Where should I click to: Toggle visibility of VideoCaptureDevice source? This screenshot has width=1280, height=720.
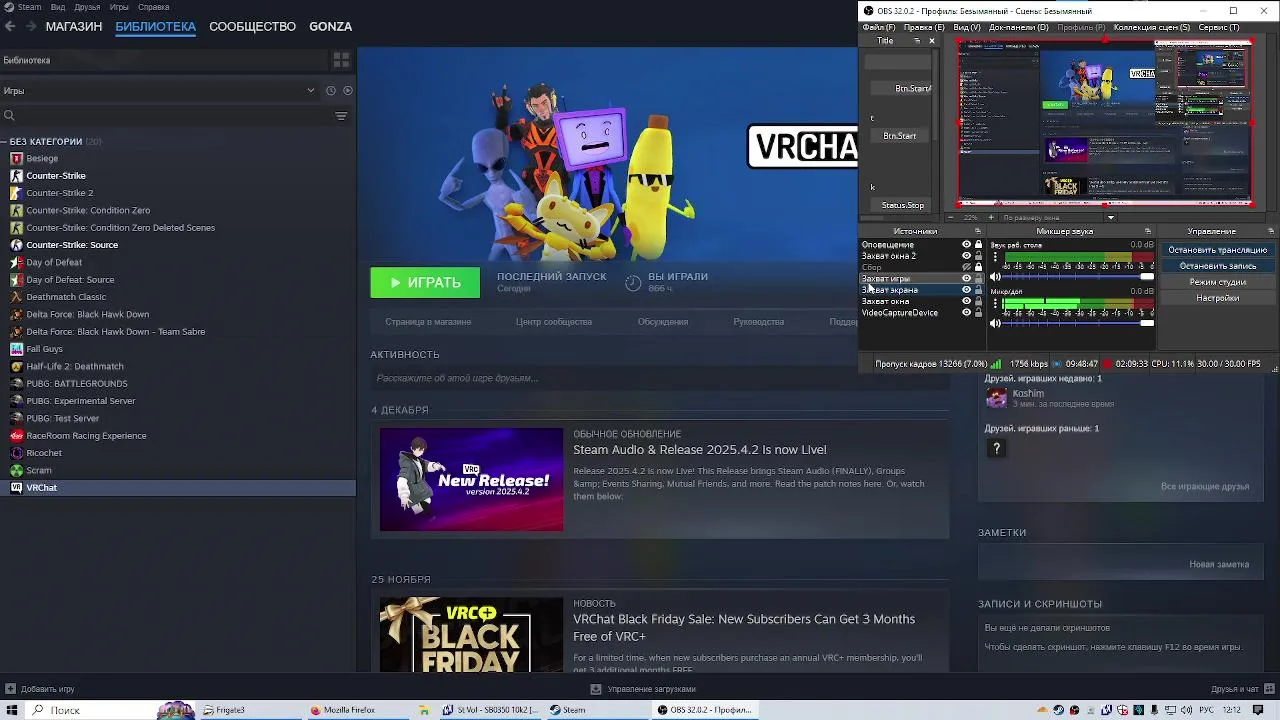966,313
